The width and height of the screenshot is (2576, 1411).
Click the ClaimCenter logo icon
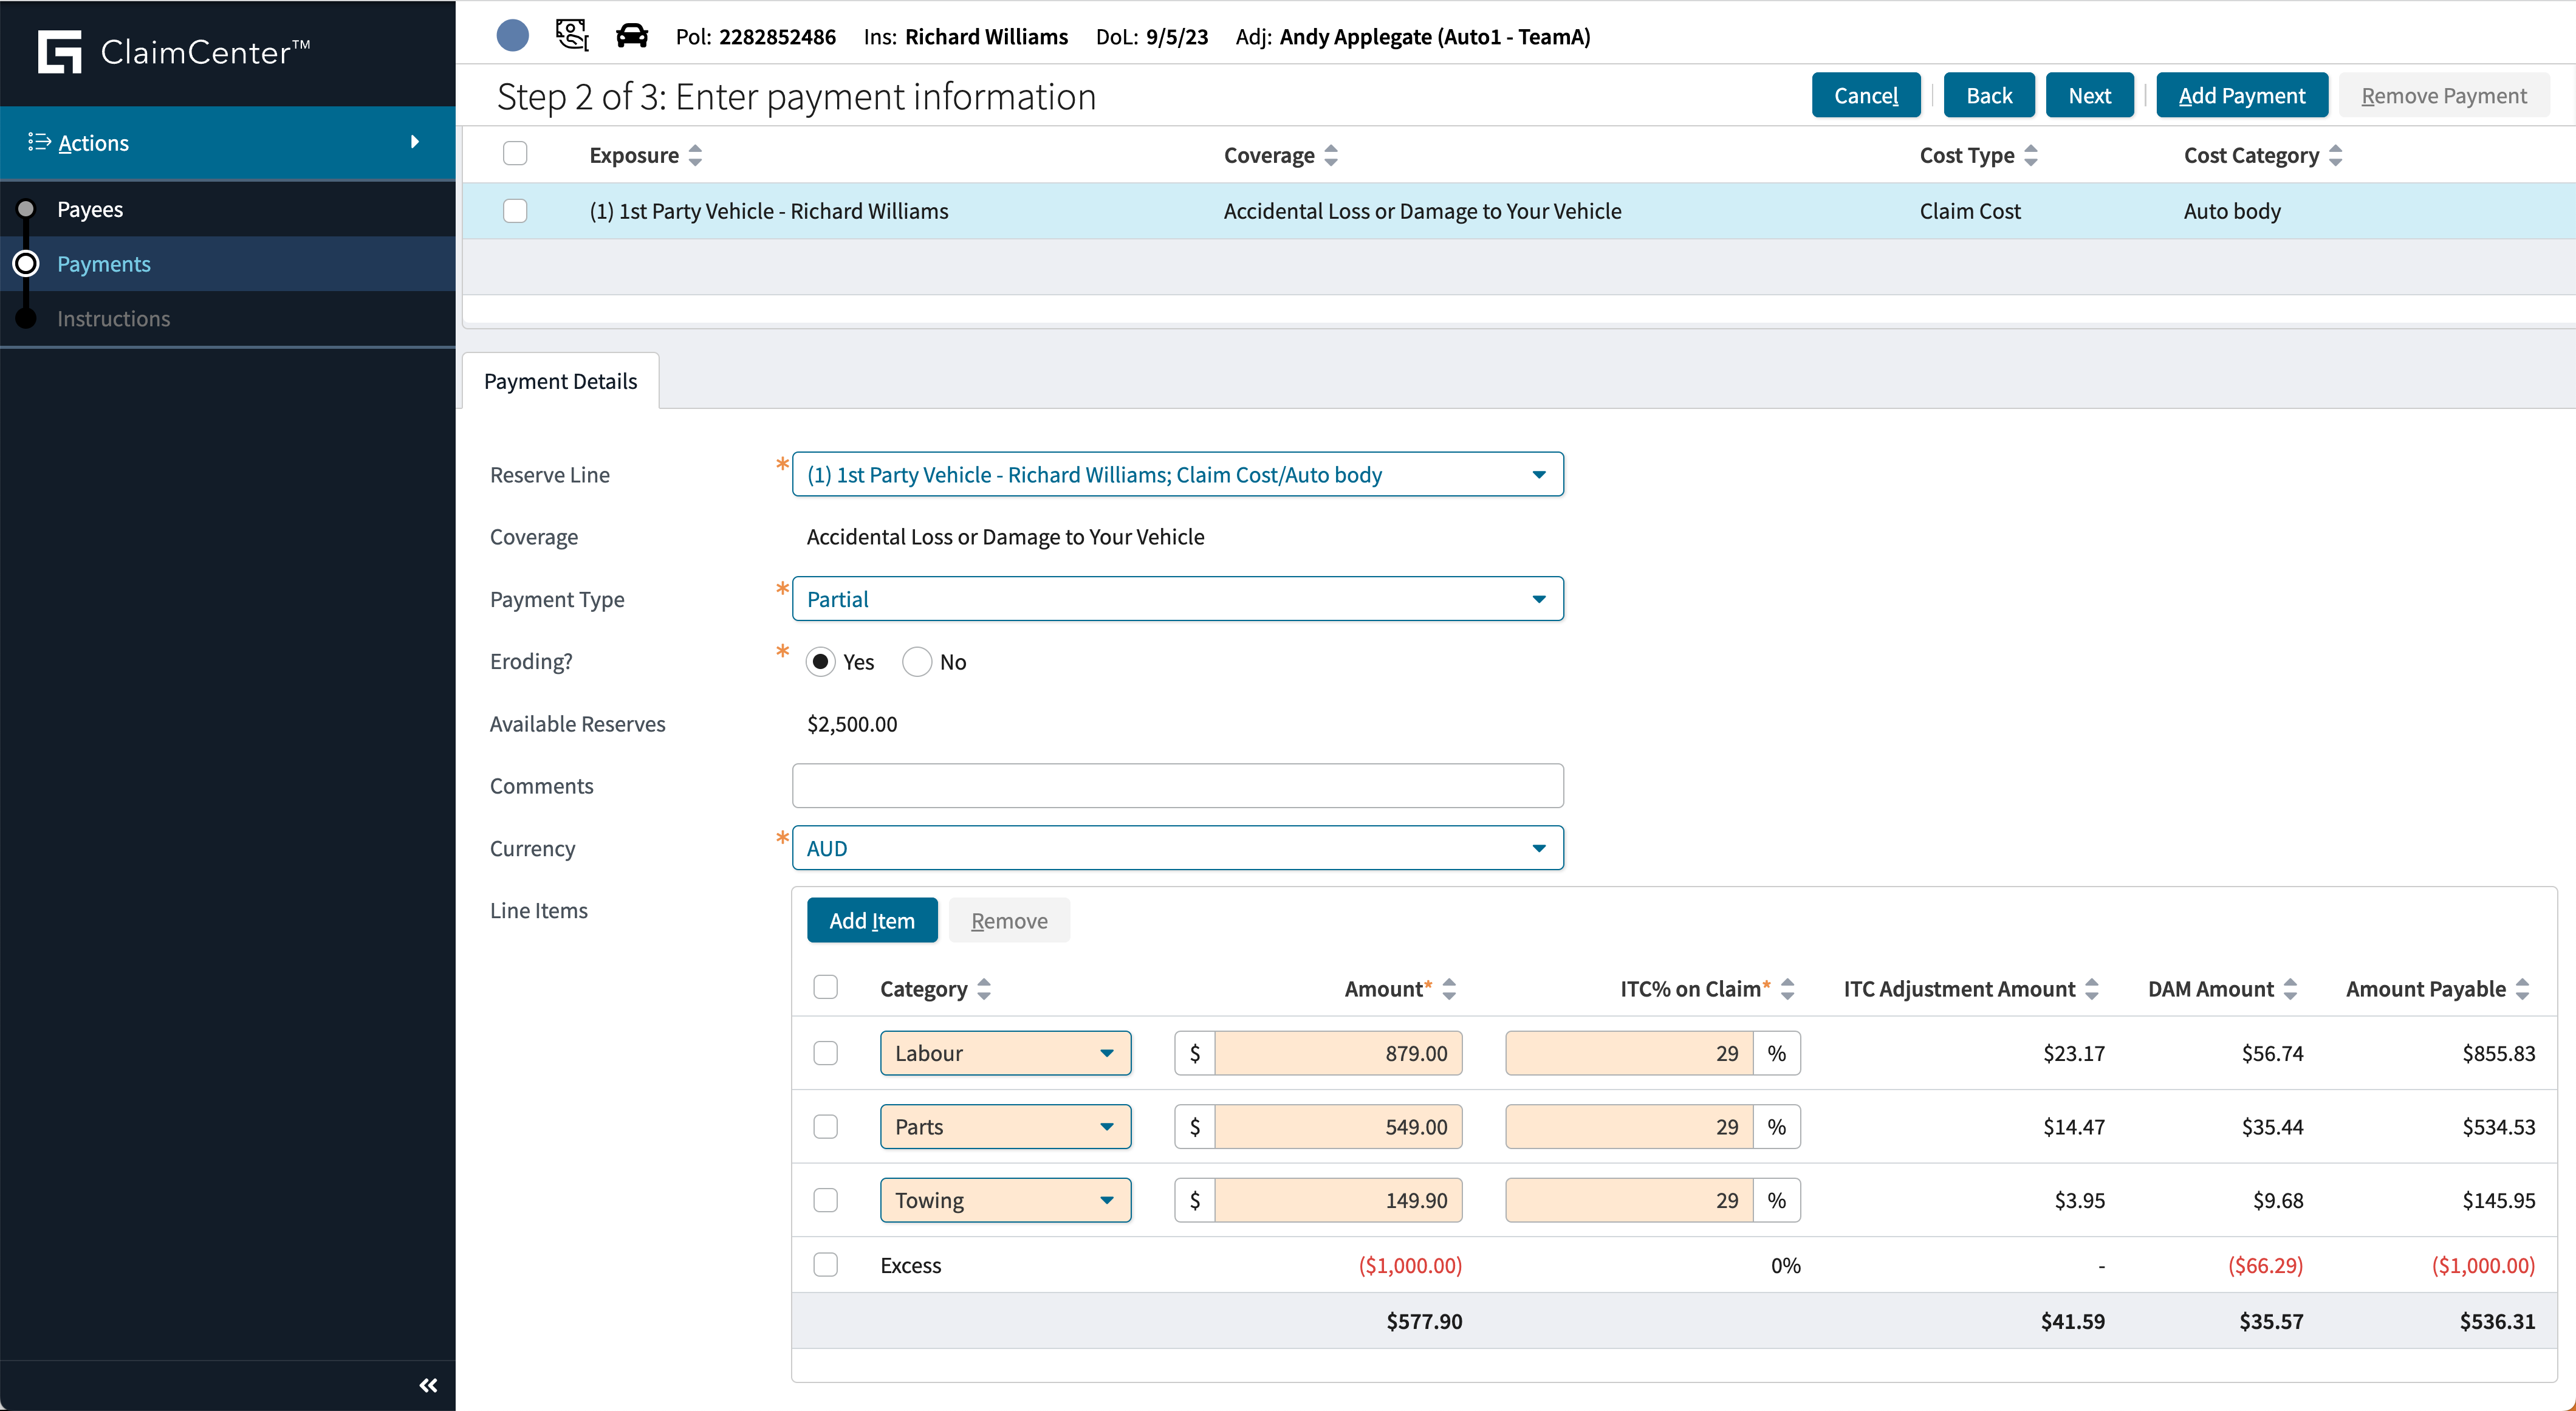[59, 52]
